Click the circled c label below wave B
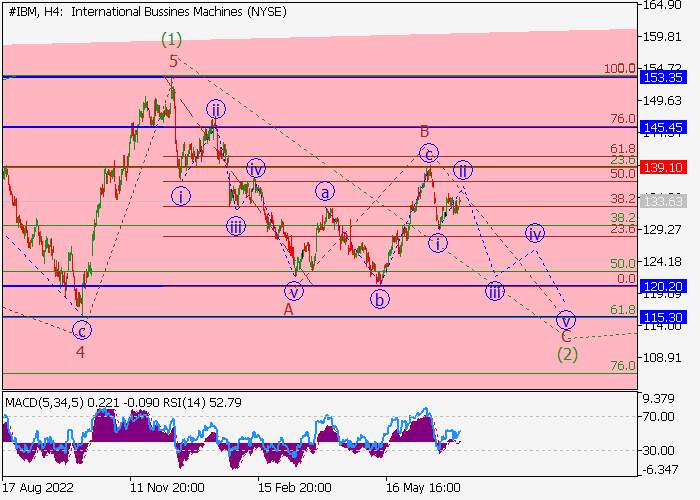The height and width of the screenshot is (500, 700). [x=429, y=154]
